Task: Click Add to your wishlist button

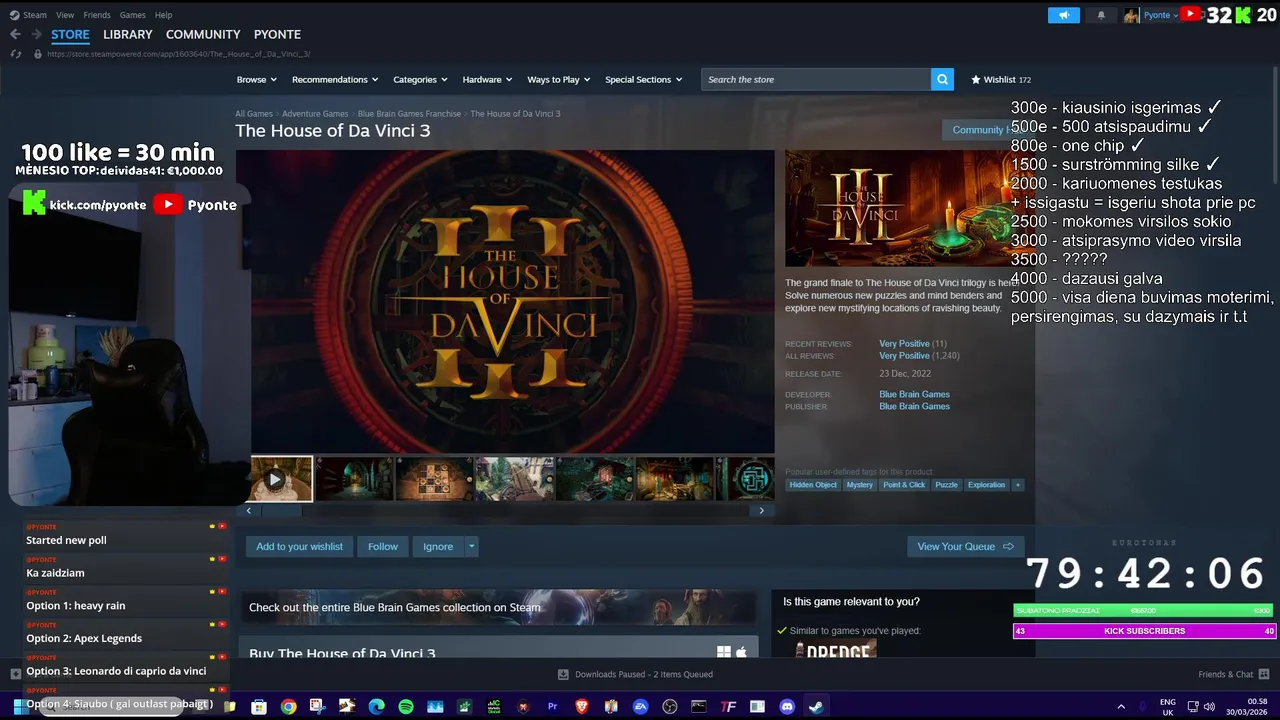Action: 299,546
